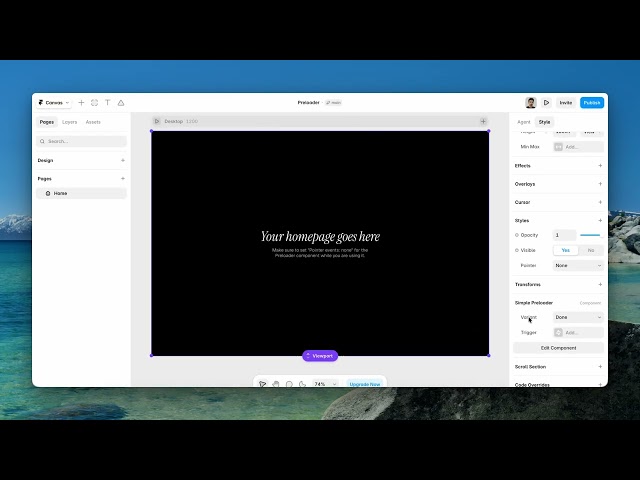This screenshot has height=480, width=640.
Task: Open the user avatar profile
Action: [x=531, y=103]
